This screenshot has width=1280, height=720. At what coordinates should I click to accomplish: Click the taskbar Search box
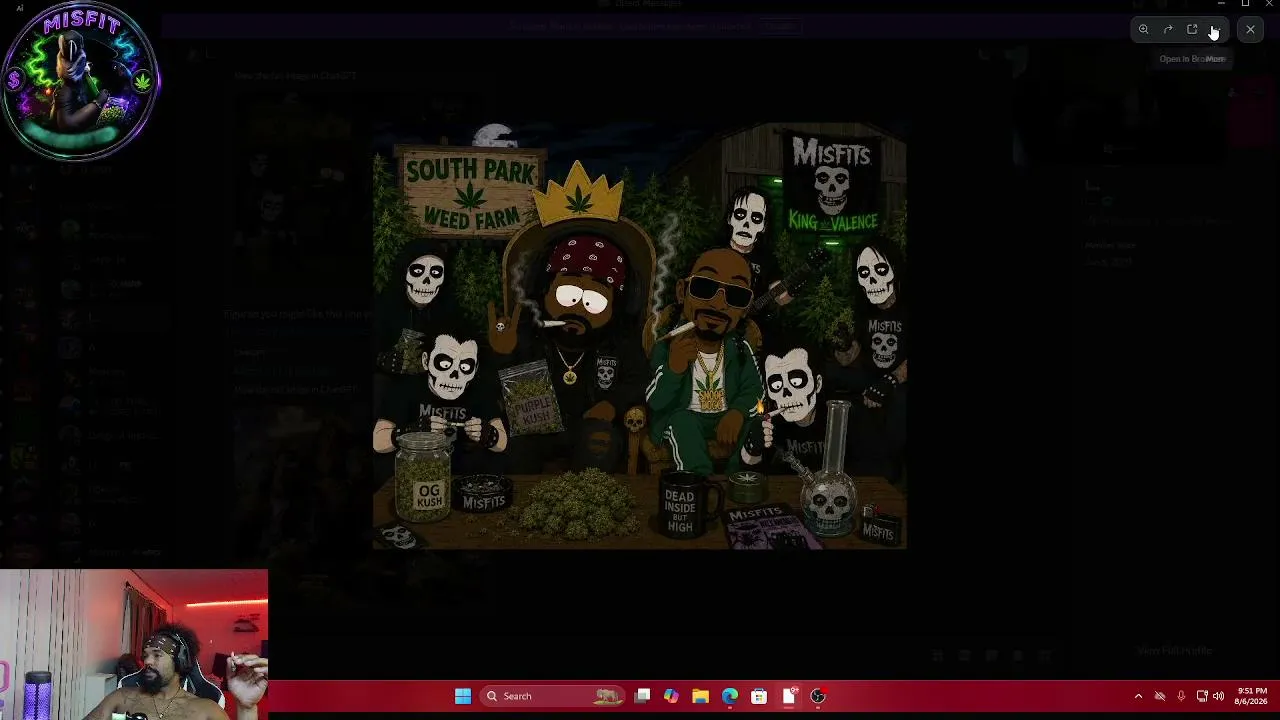pos(551,696)
